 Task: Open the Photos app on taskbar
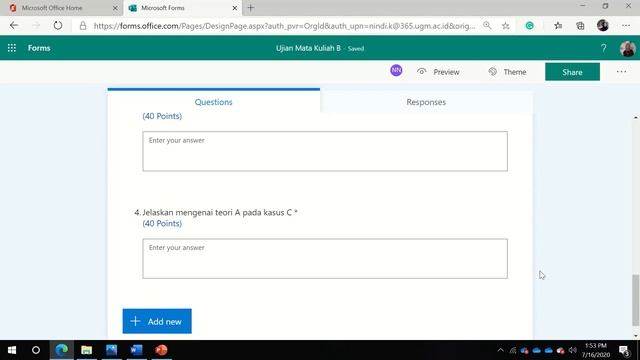[111, 350]
